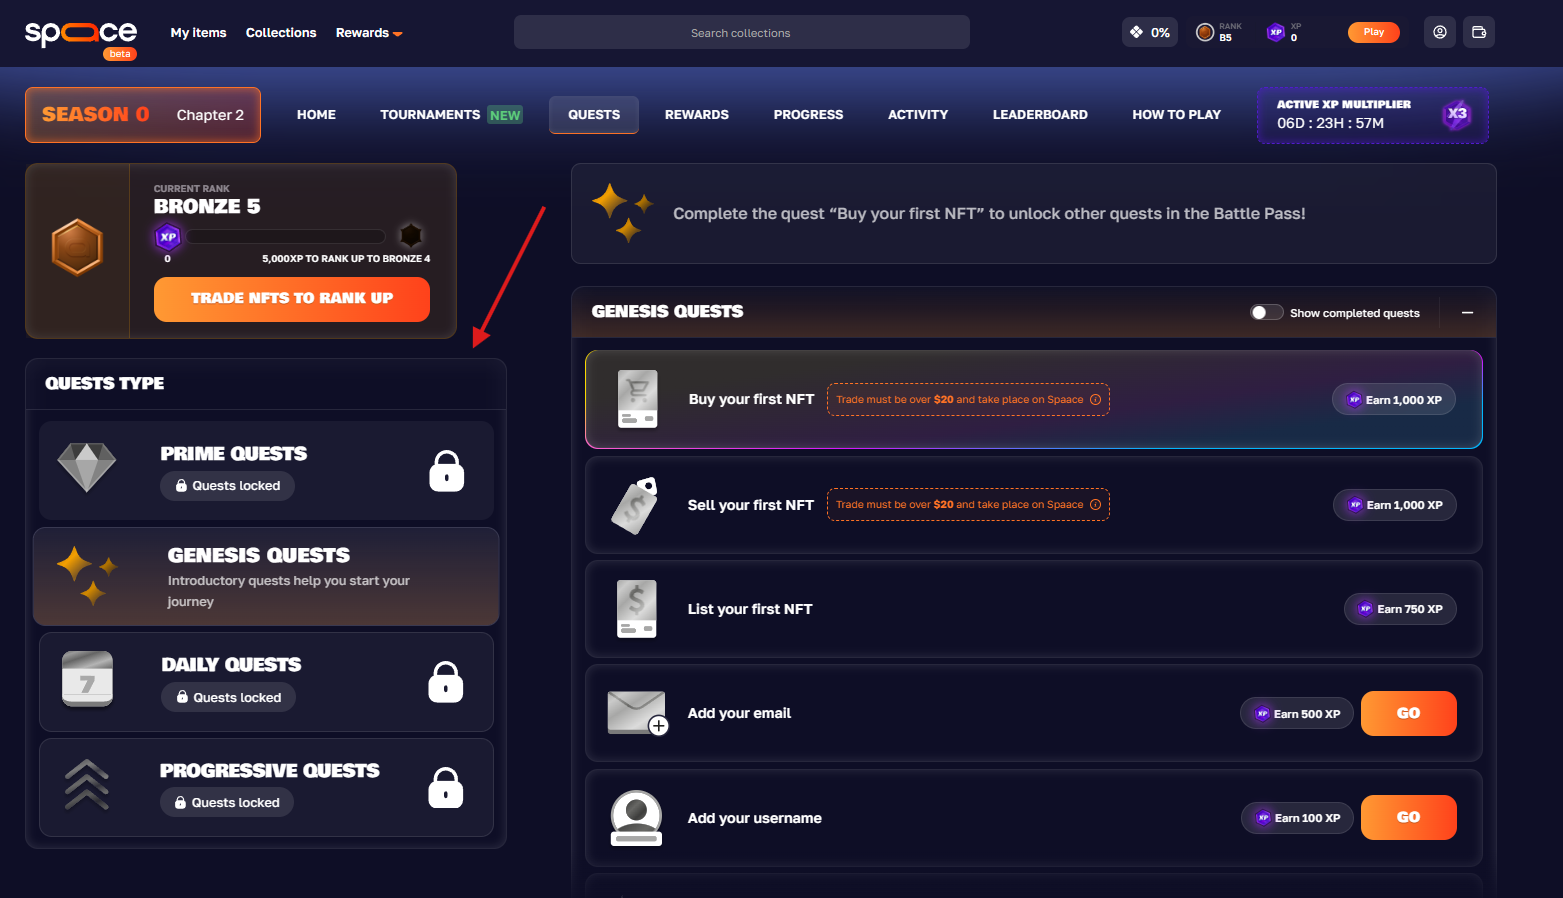Collapse the Genesis Quests section
The width and height of the screenshot is (1563, 898).
1467,313
